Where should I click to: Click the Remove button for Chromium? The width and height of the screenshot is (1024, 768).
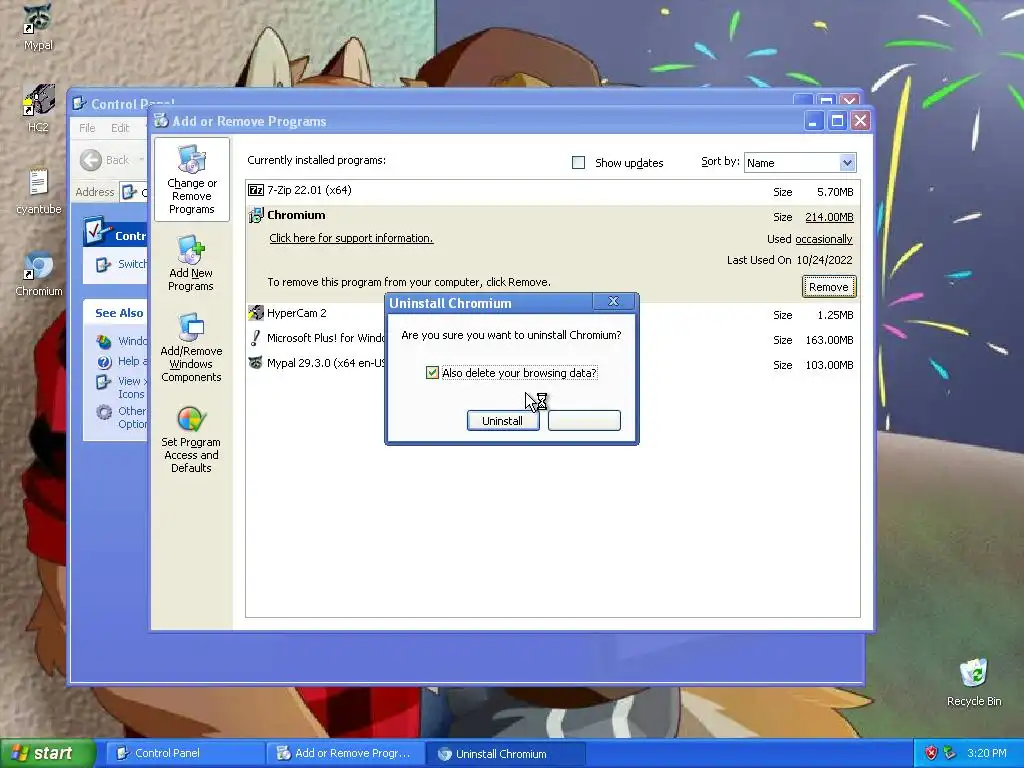[829, 287]
